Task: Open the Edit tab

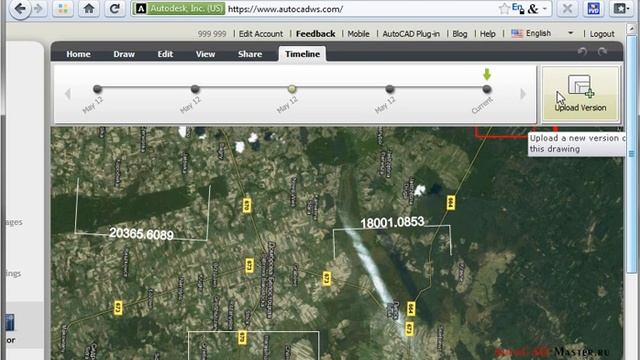Action: pyautogui.click(x=165, y=54)
